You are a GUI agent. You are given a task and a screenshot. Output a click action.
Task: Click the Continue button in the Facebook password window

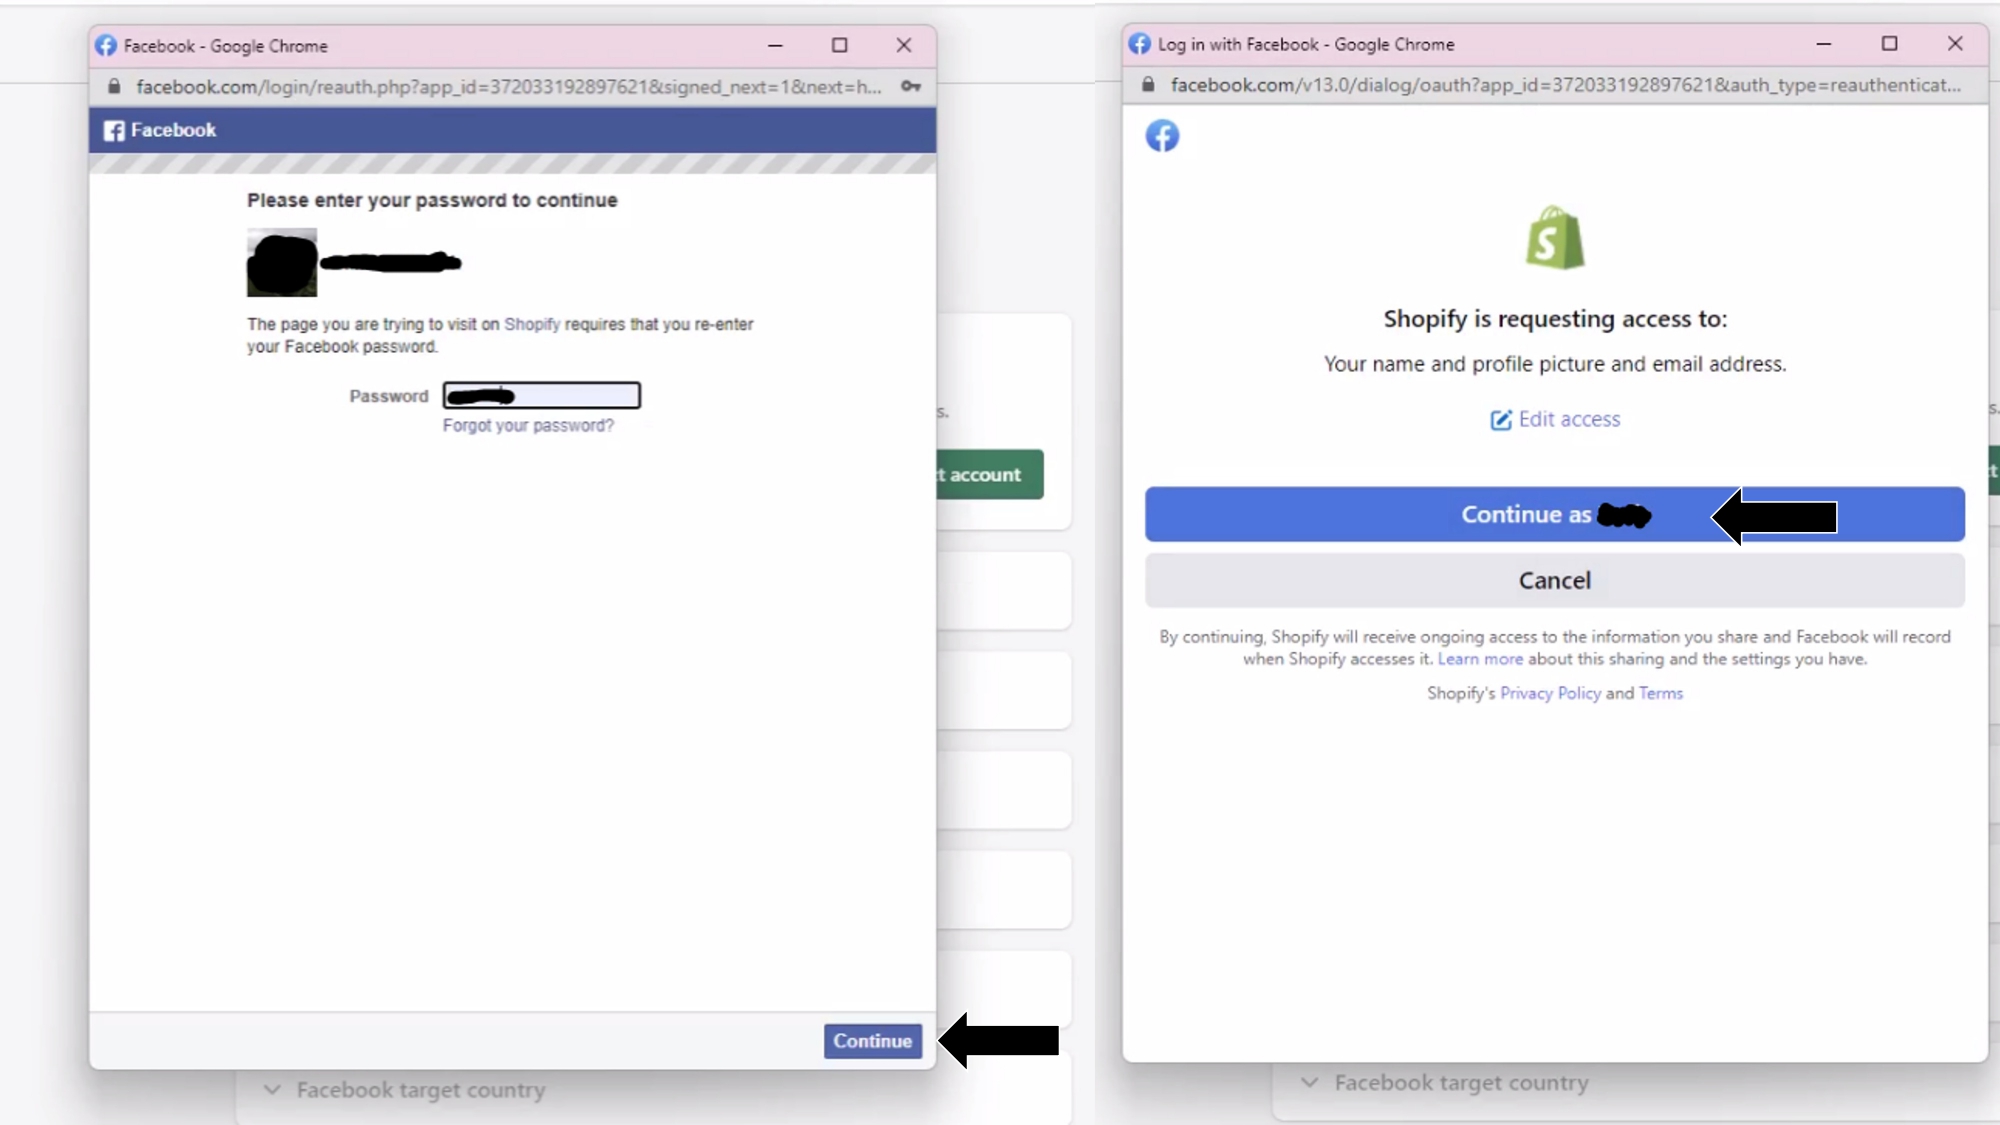click(872, 1041)
